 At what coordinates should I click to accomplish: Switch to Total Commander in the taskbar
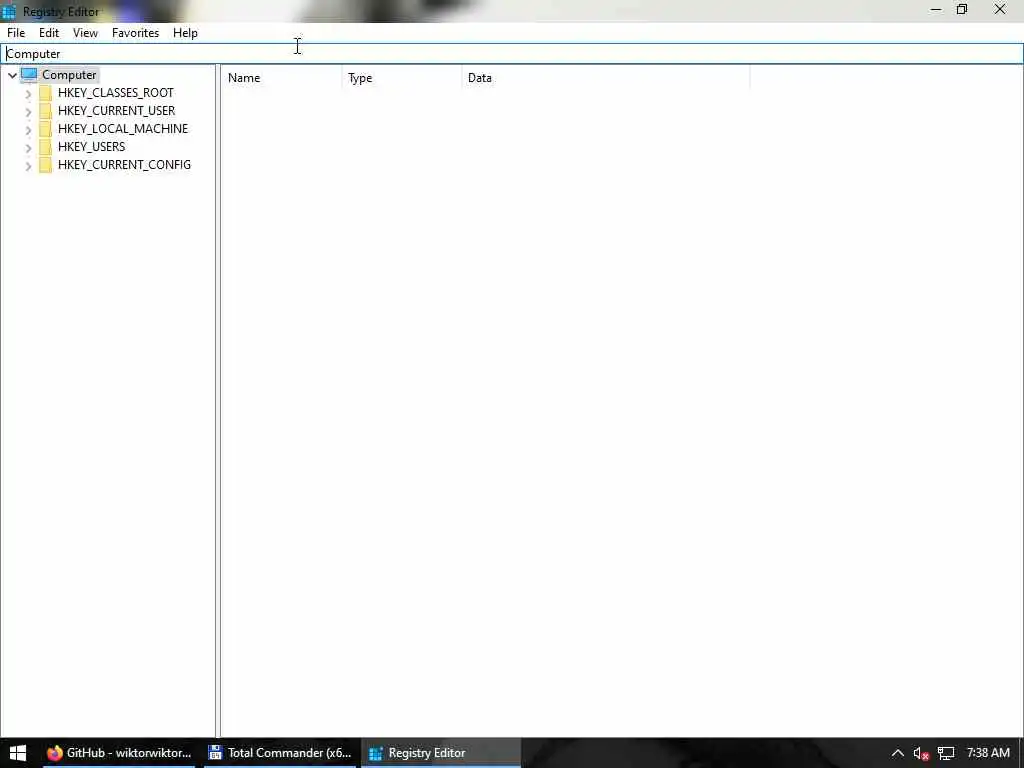pyautogui.click(x=280, y=753)
